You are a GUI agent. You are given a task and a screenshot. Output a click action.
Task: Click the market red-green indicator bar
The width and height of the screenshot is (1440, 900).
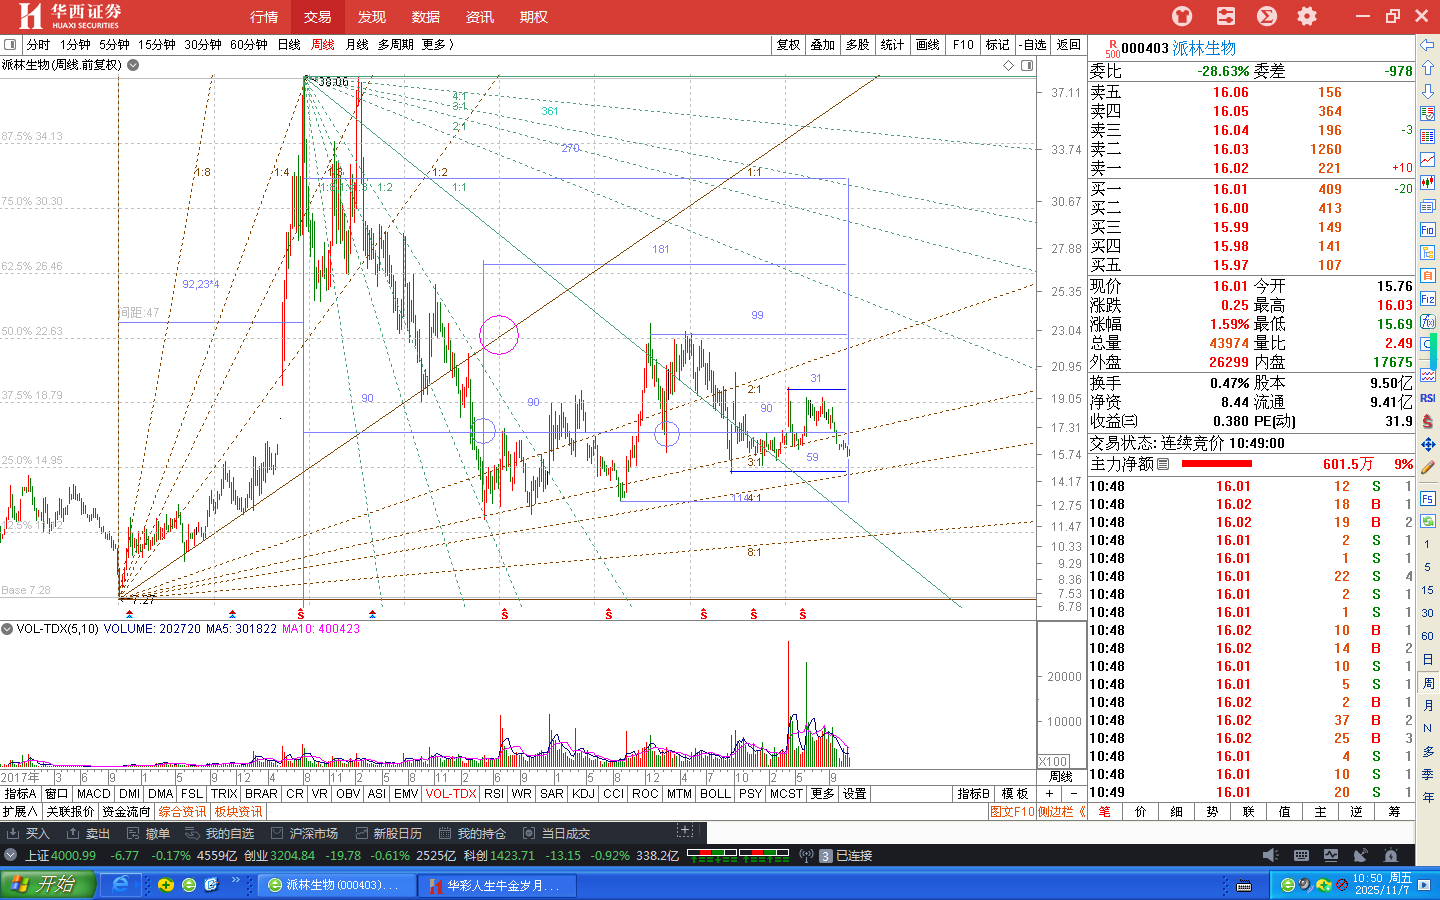[x=737, y=855]
